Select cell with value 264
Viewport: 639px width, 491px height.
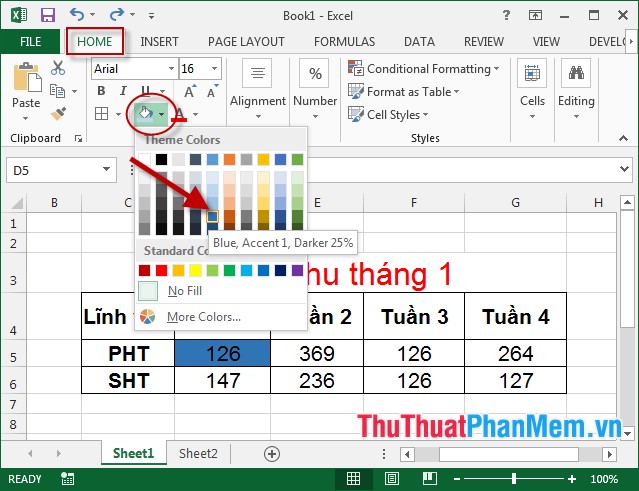click(x=516, y=353)
